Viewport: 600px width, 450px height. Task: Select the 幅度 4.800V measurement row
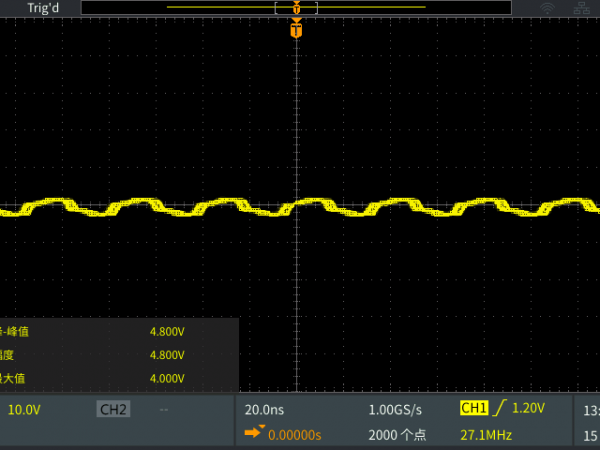click(118, 354)
